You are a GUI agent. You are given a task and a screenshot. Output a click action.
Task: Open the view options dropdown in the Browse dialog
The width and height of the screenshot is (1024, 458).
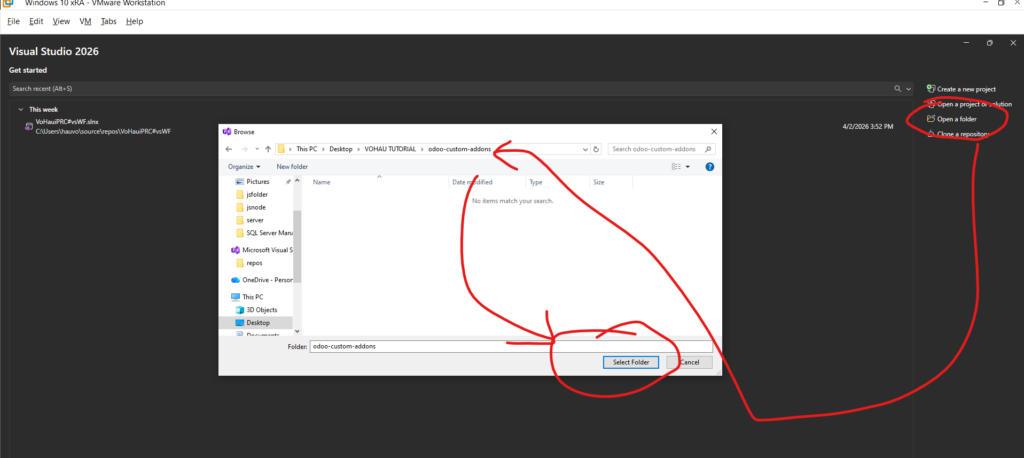690,166
